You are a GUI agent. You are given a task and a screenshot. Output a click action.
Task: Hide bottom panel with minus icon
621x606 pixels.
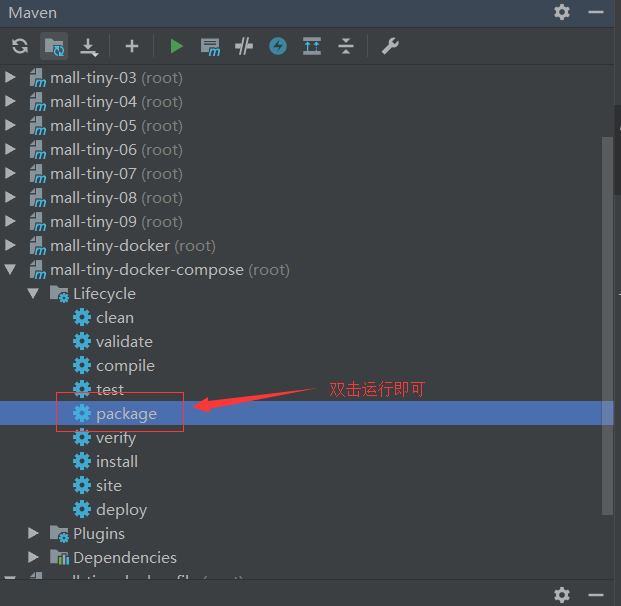tap(596, 595)
